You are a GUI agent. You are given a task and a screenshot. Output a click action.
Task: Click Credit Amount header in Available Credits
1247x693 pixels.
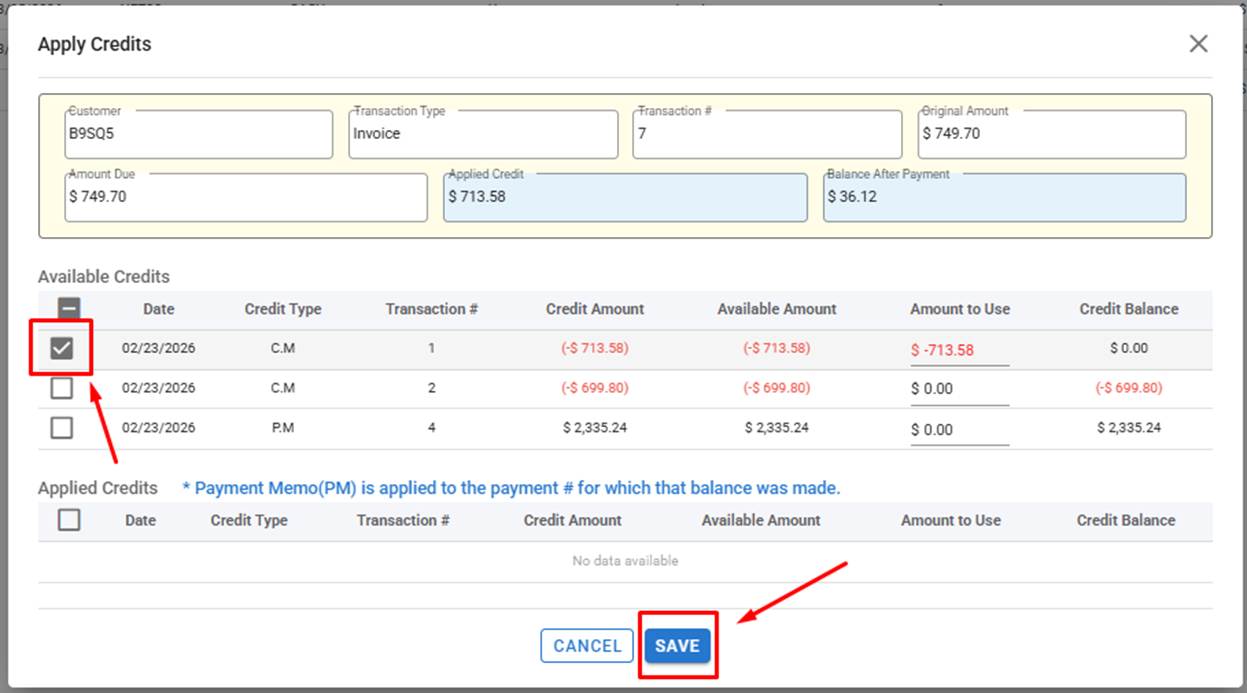[595, 309]
